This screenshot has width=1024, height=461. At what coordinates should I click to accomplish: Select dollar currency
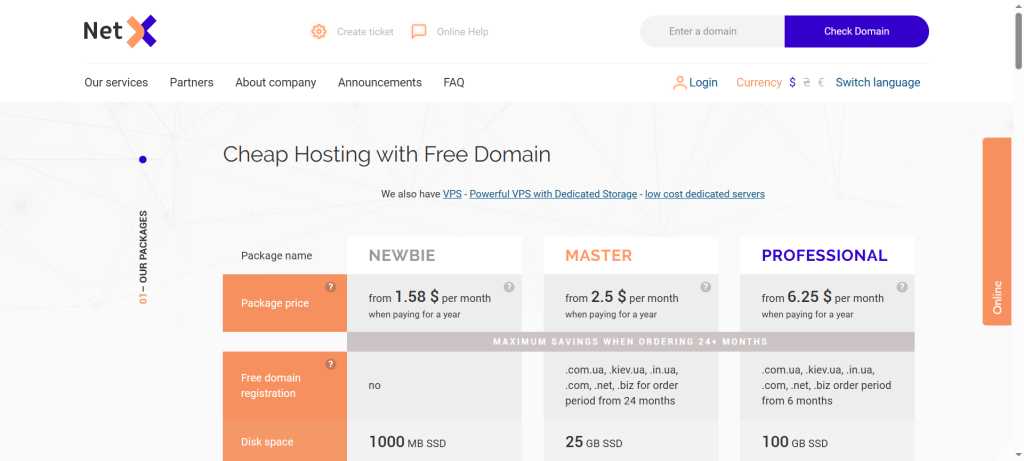tap(793, 83)
